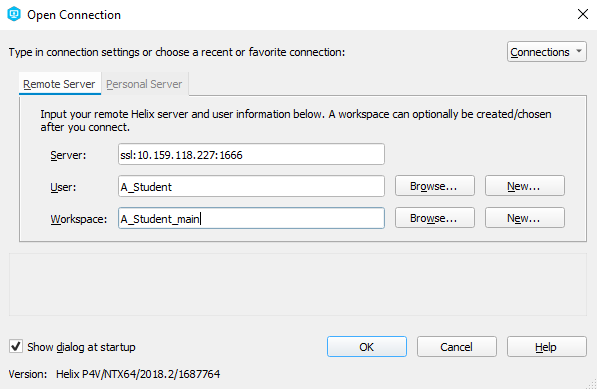Click the Workspace label text
The width and height of the screenshot is (597, 389).
pos(79,219)
